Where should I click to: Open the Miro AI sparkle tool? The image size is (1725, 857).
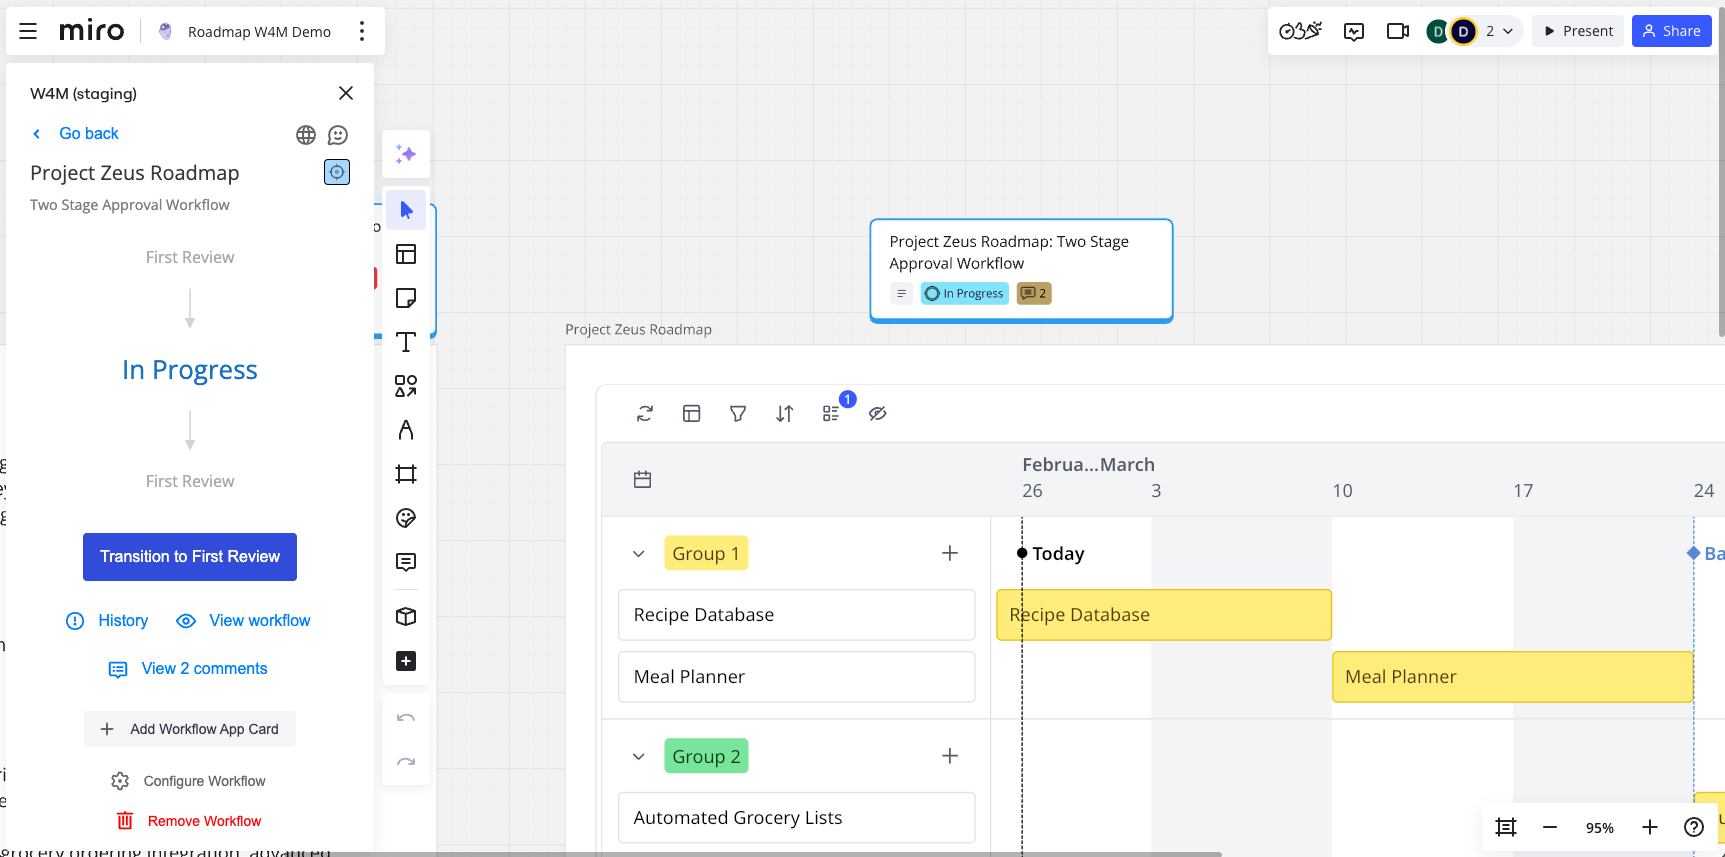[406, 154]
